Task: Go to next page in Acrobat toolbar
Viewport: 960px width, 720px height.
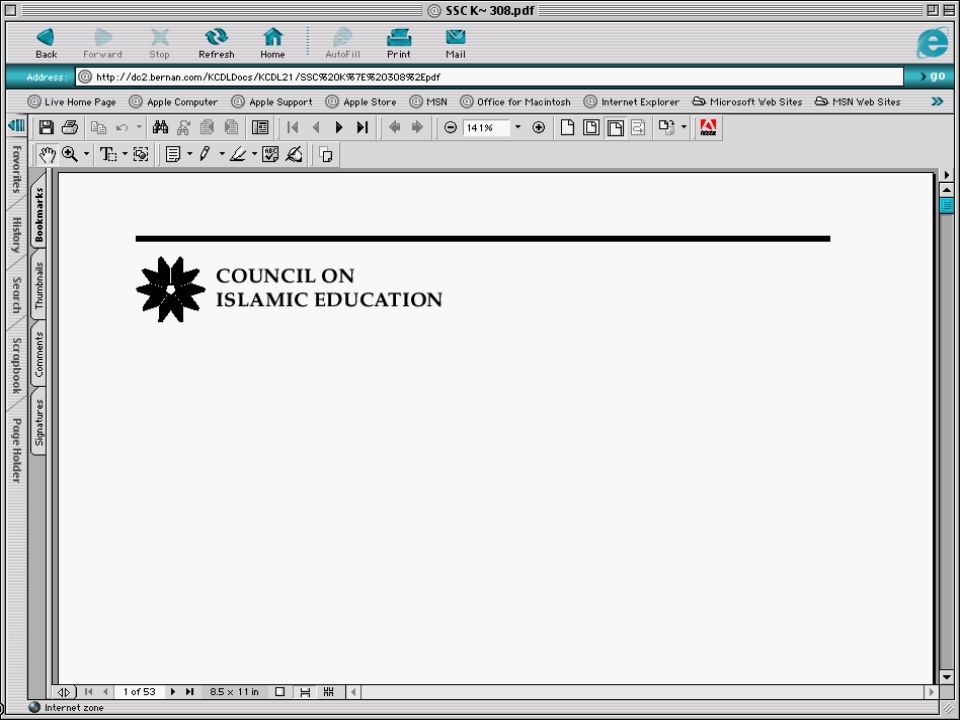Action: point(339,127)
